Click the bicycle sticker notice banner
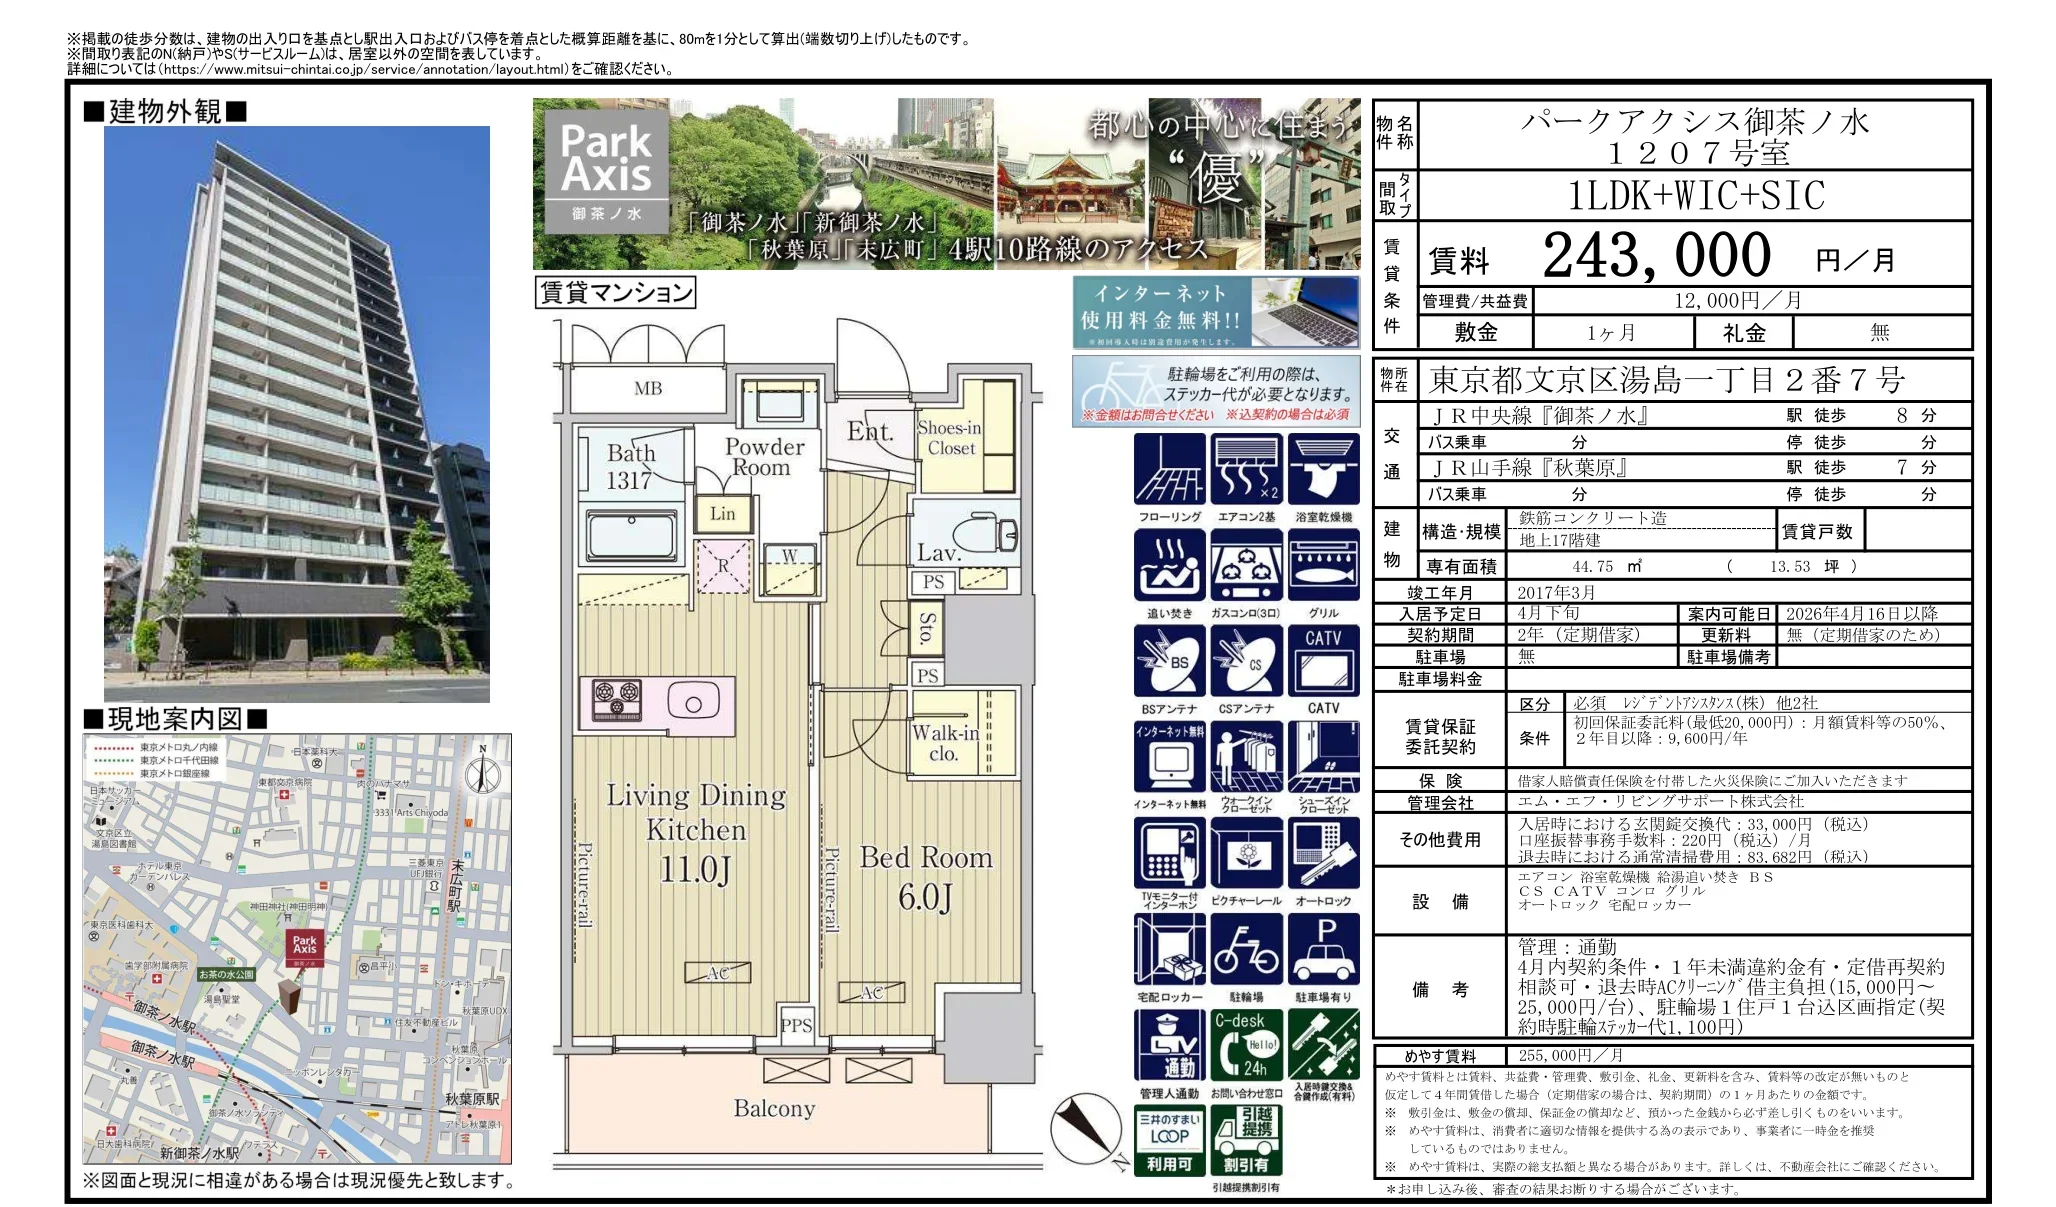Viewport: 2056px width, 1207px height. 1215,391
